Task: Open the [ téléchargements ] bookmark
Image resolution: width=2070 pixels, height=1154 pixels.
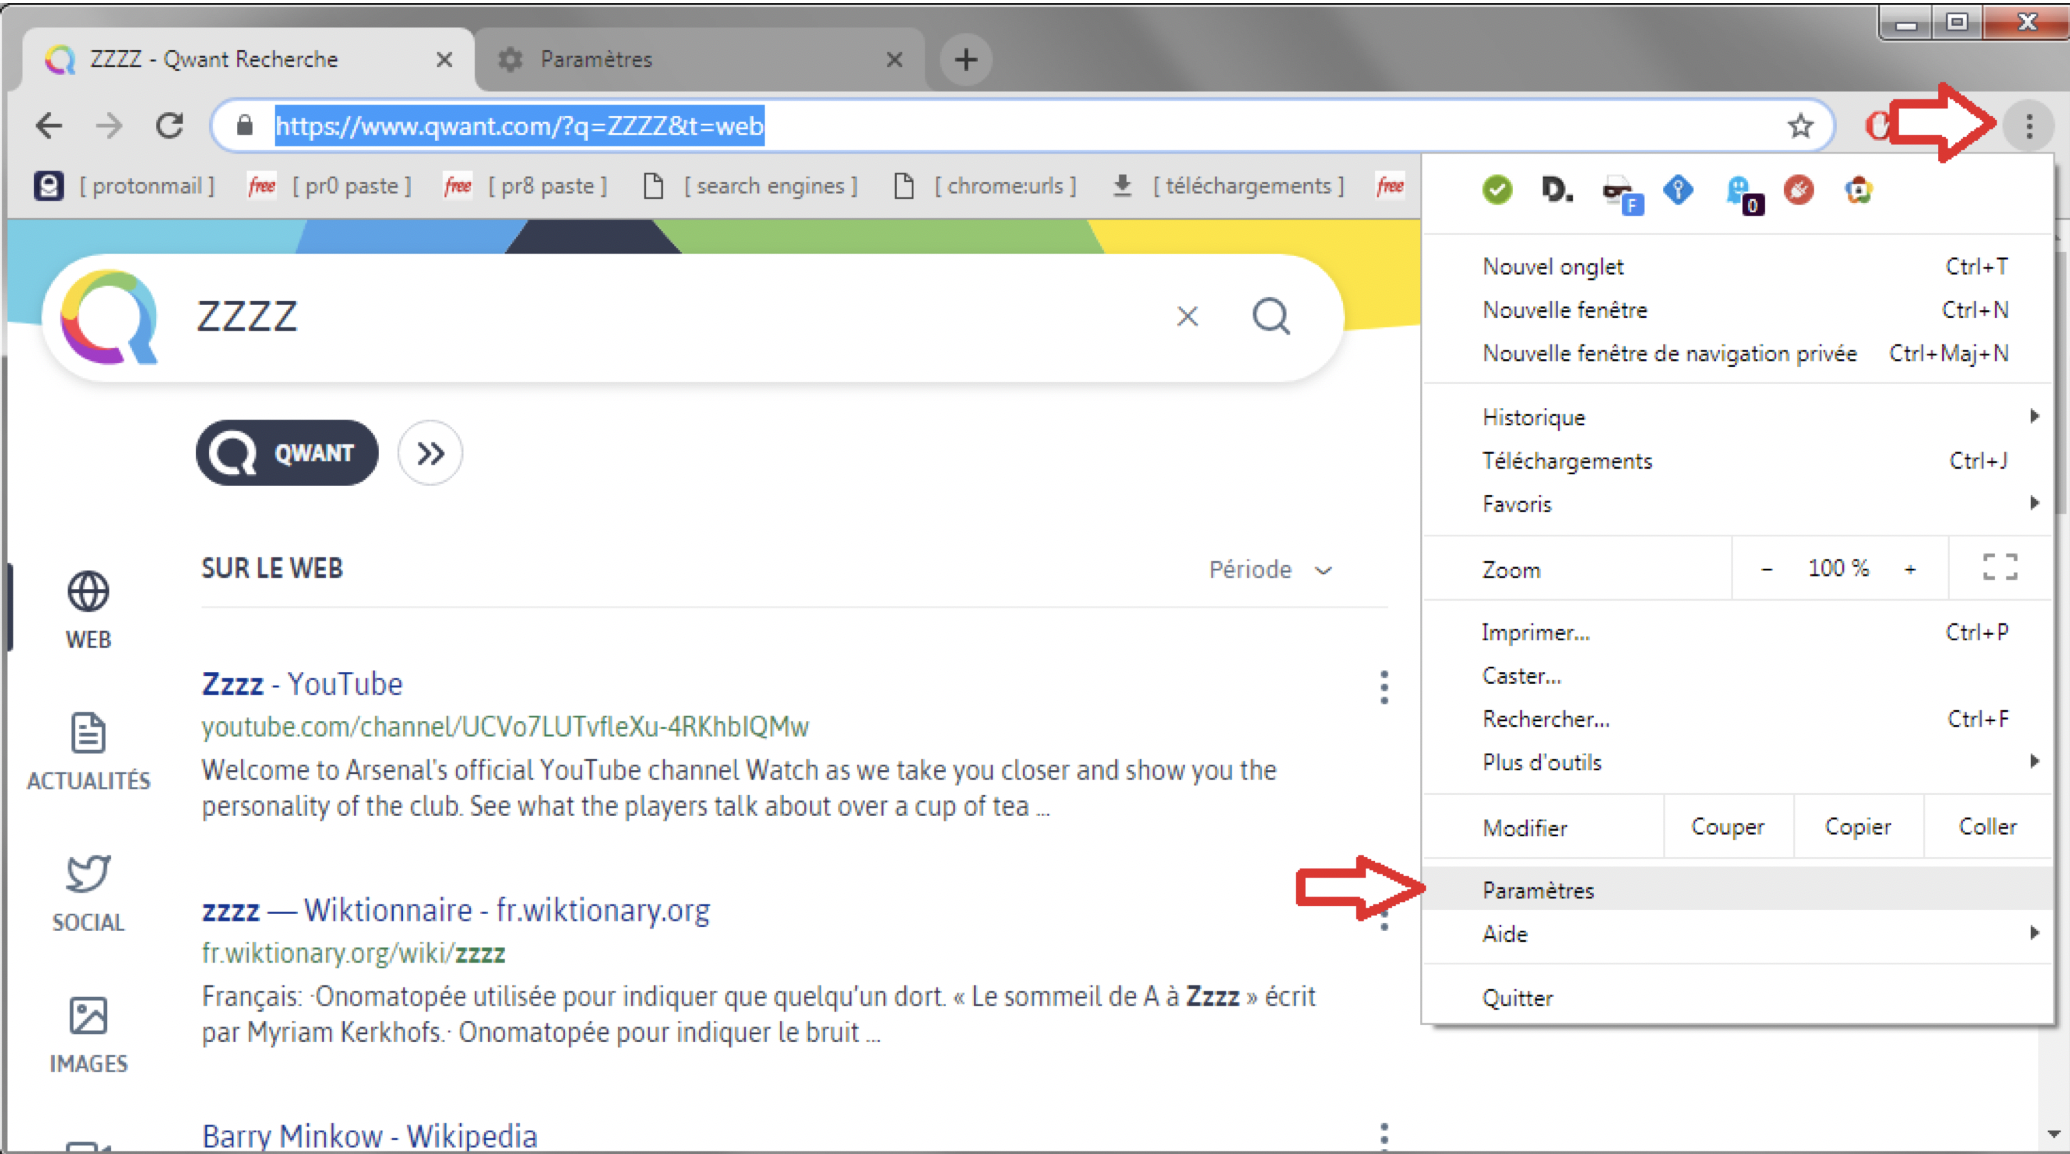Action: [1228, 186]
